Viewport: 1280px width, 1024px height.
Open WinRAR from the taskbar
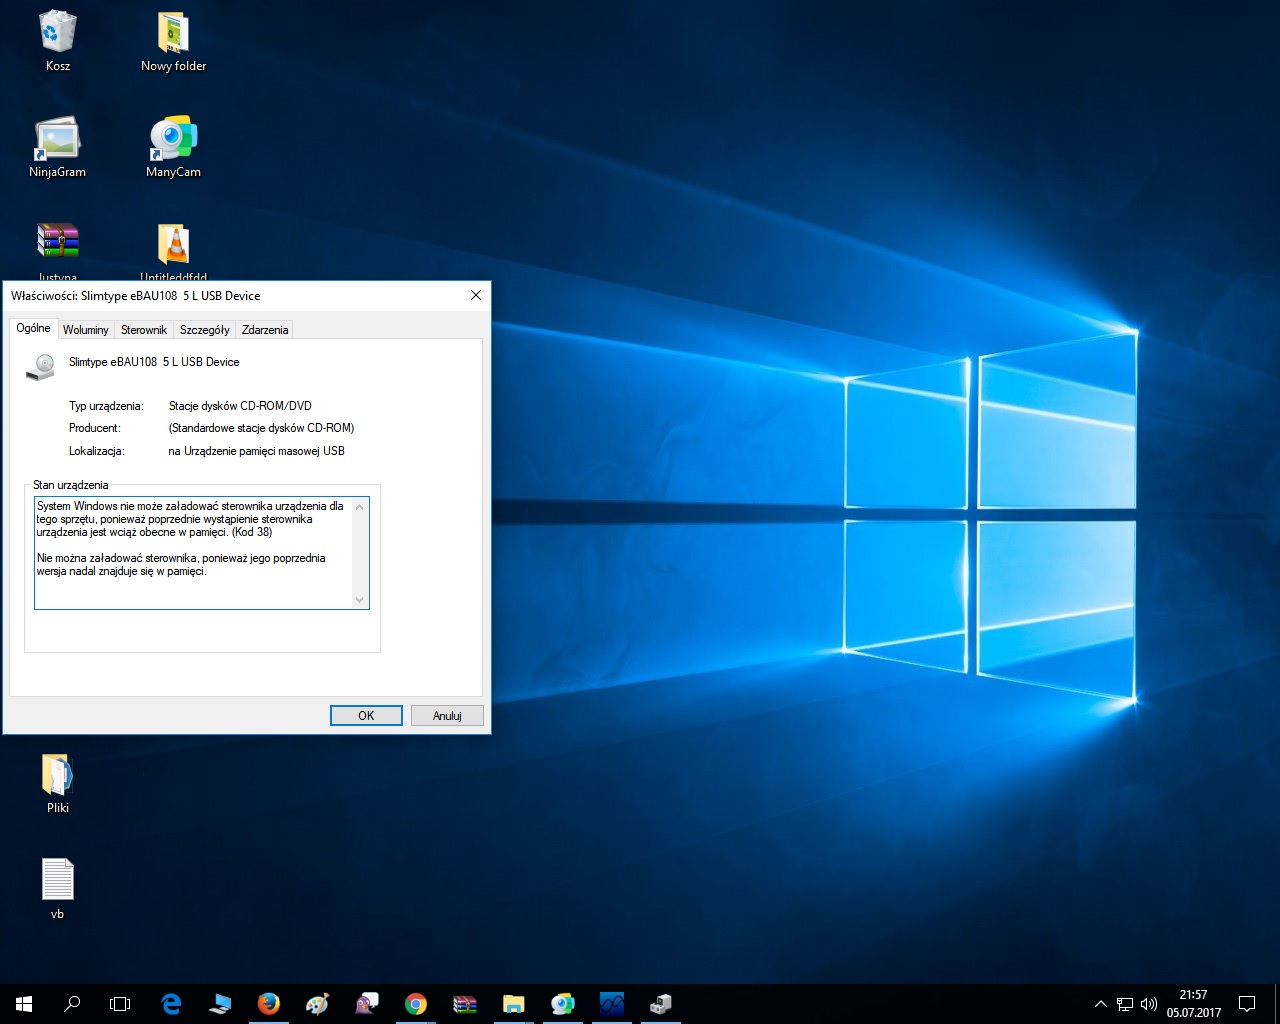465,1003
